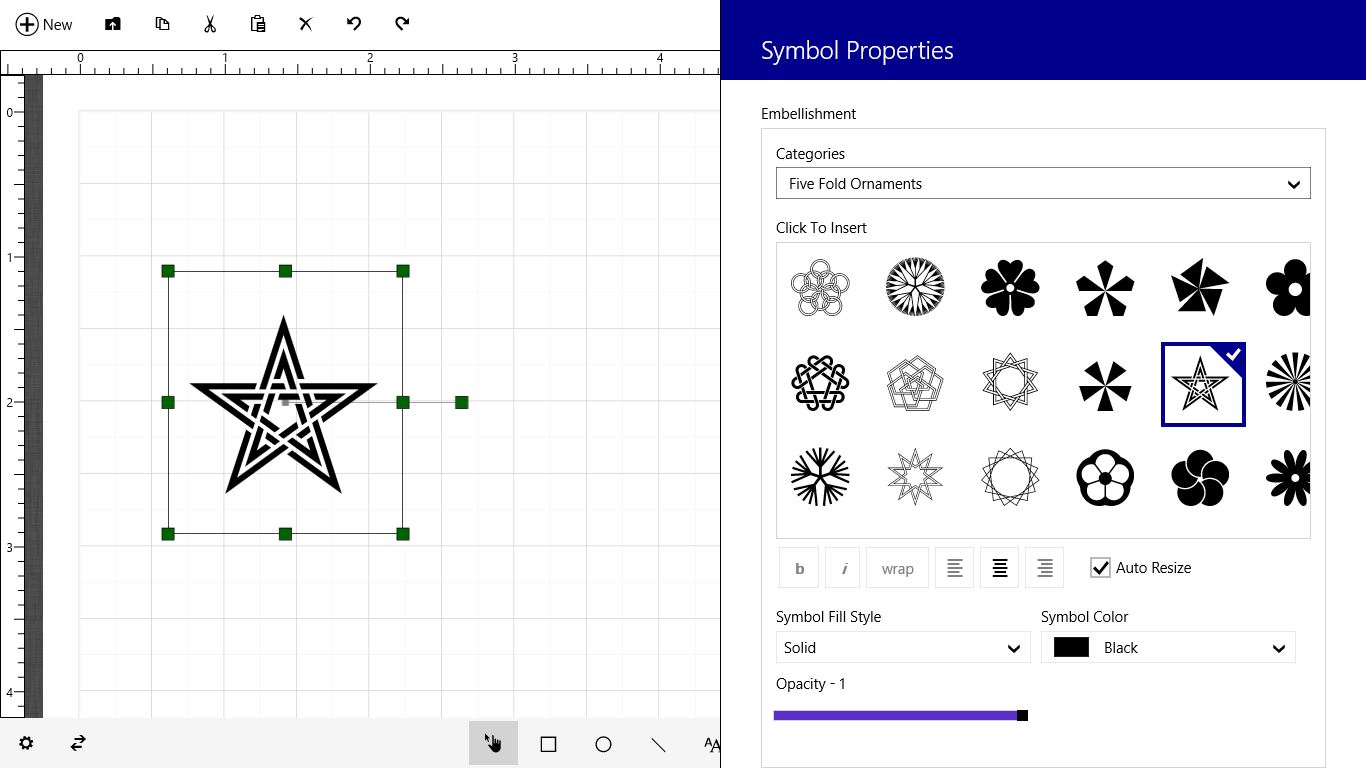This screenshot has height=768, width=1366.
Task: Click the bottom-right green resize handle
Action: coord(403,534)
